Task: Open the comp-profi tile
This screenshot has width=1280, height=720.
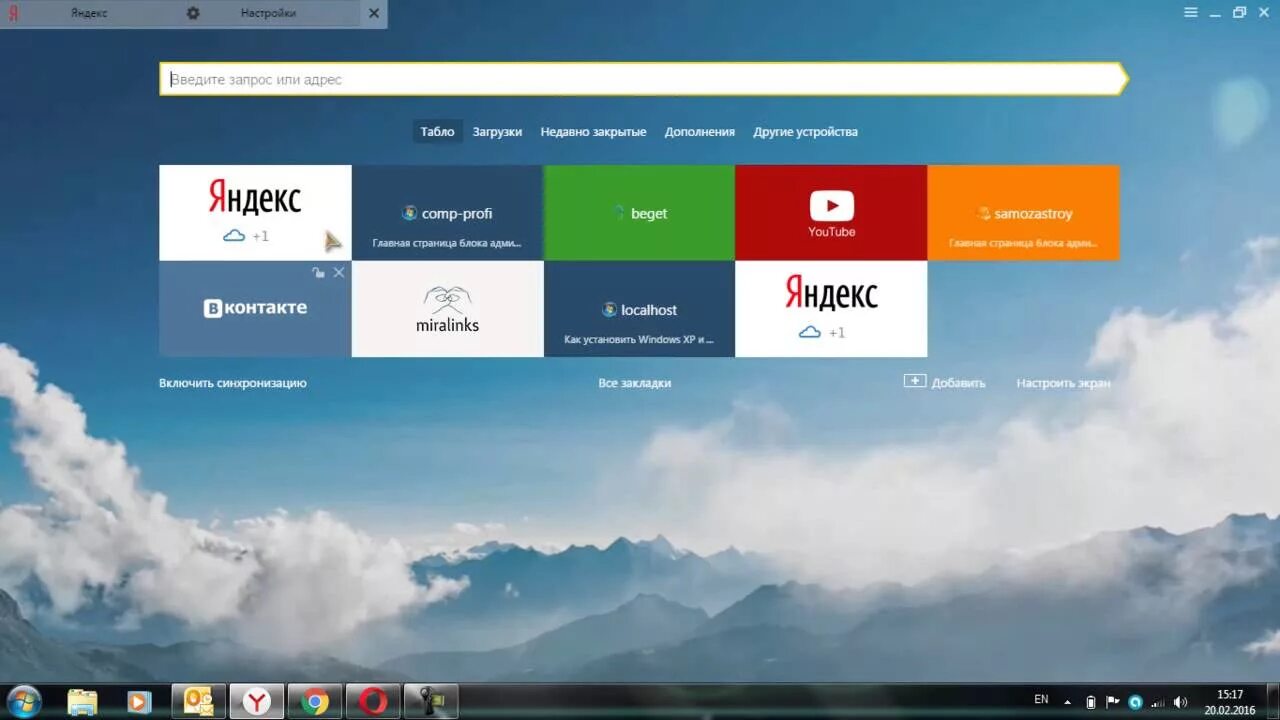Action: (447, 212)
